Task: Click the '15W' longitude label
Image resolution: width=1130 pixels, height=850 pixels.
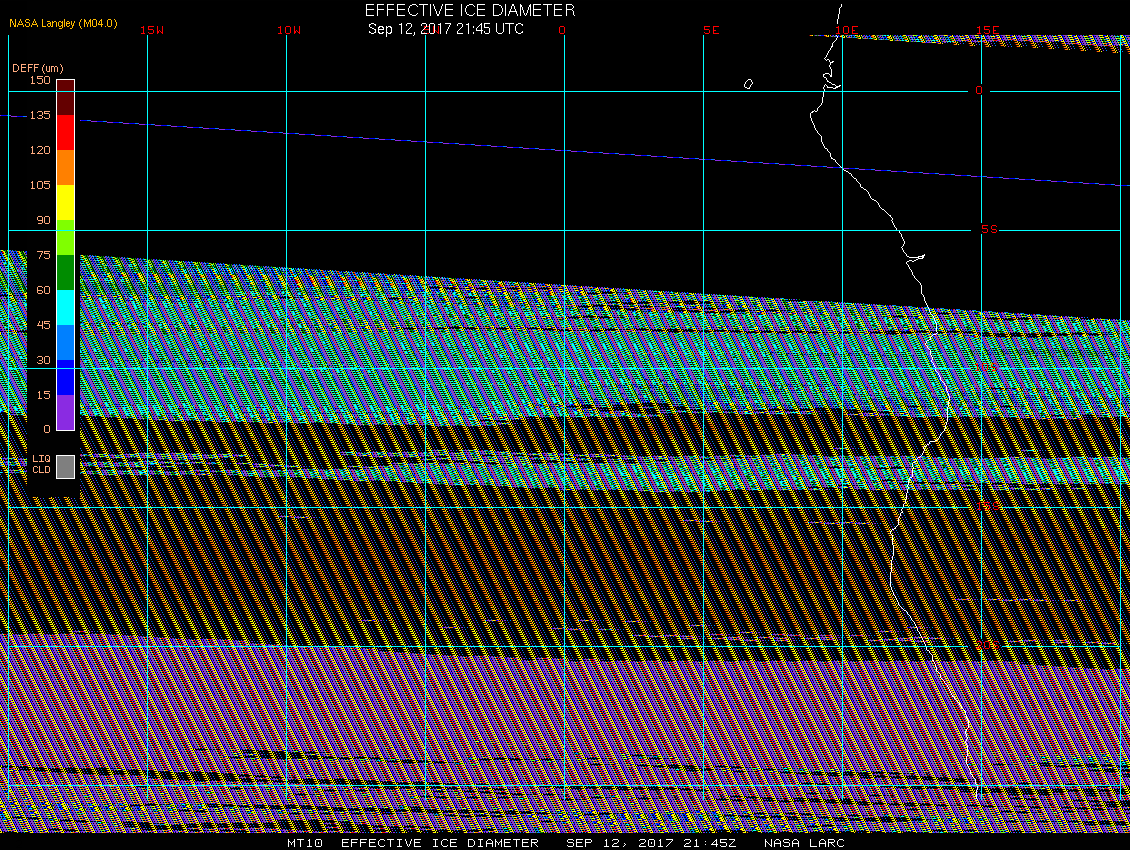Action: (x=152, y=30)
